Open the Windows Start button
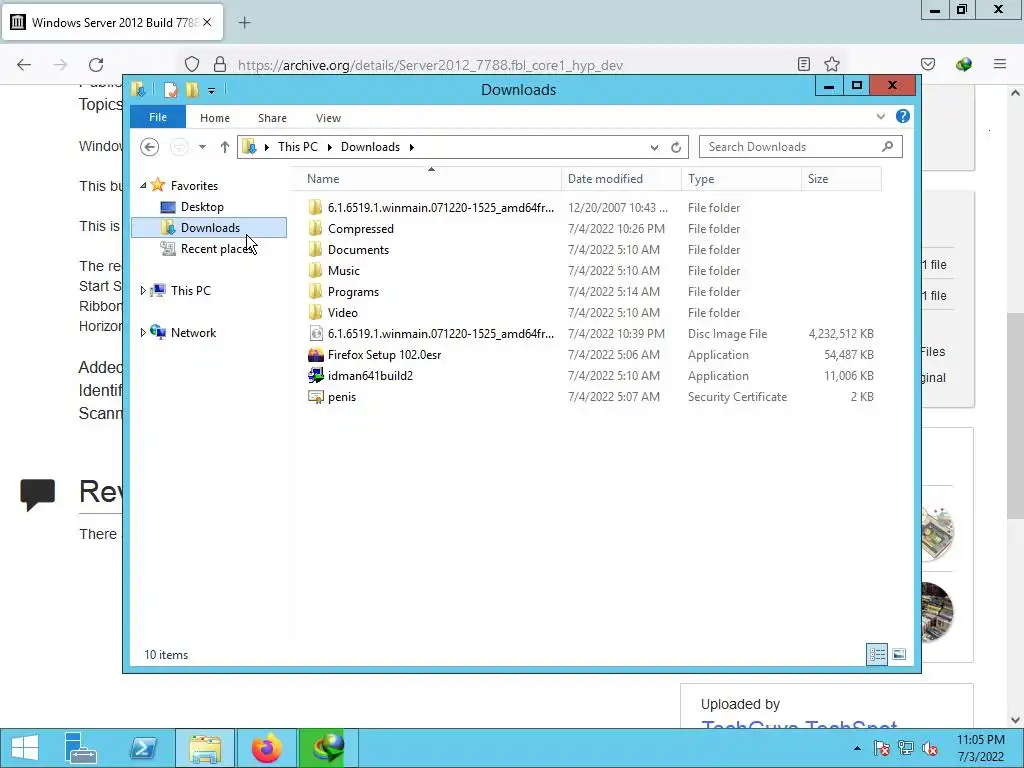 [x=25, y=748]
